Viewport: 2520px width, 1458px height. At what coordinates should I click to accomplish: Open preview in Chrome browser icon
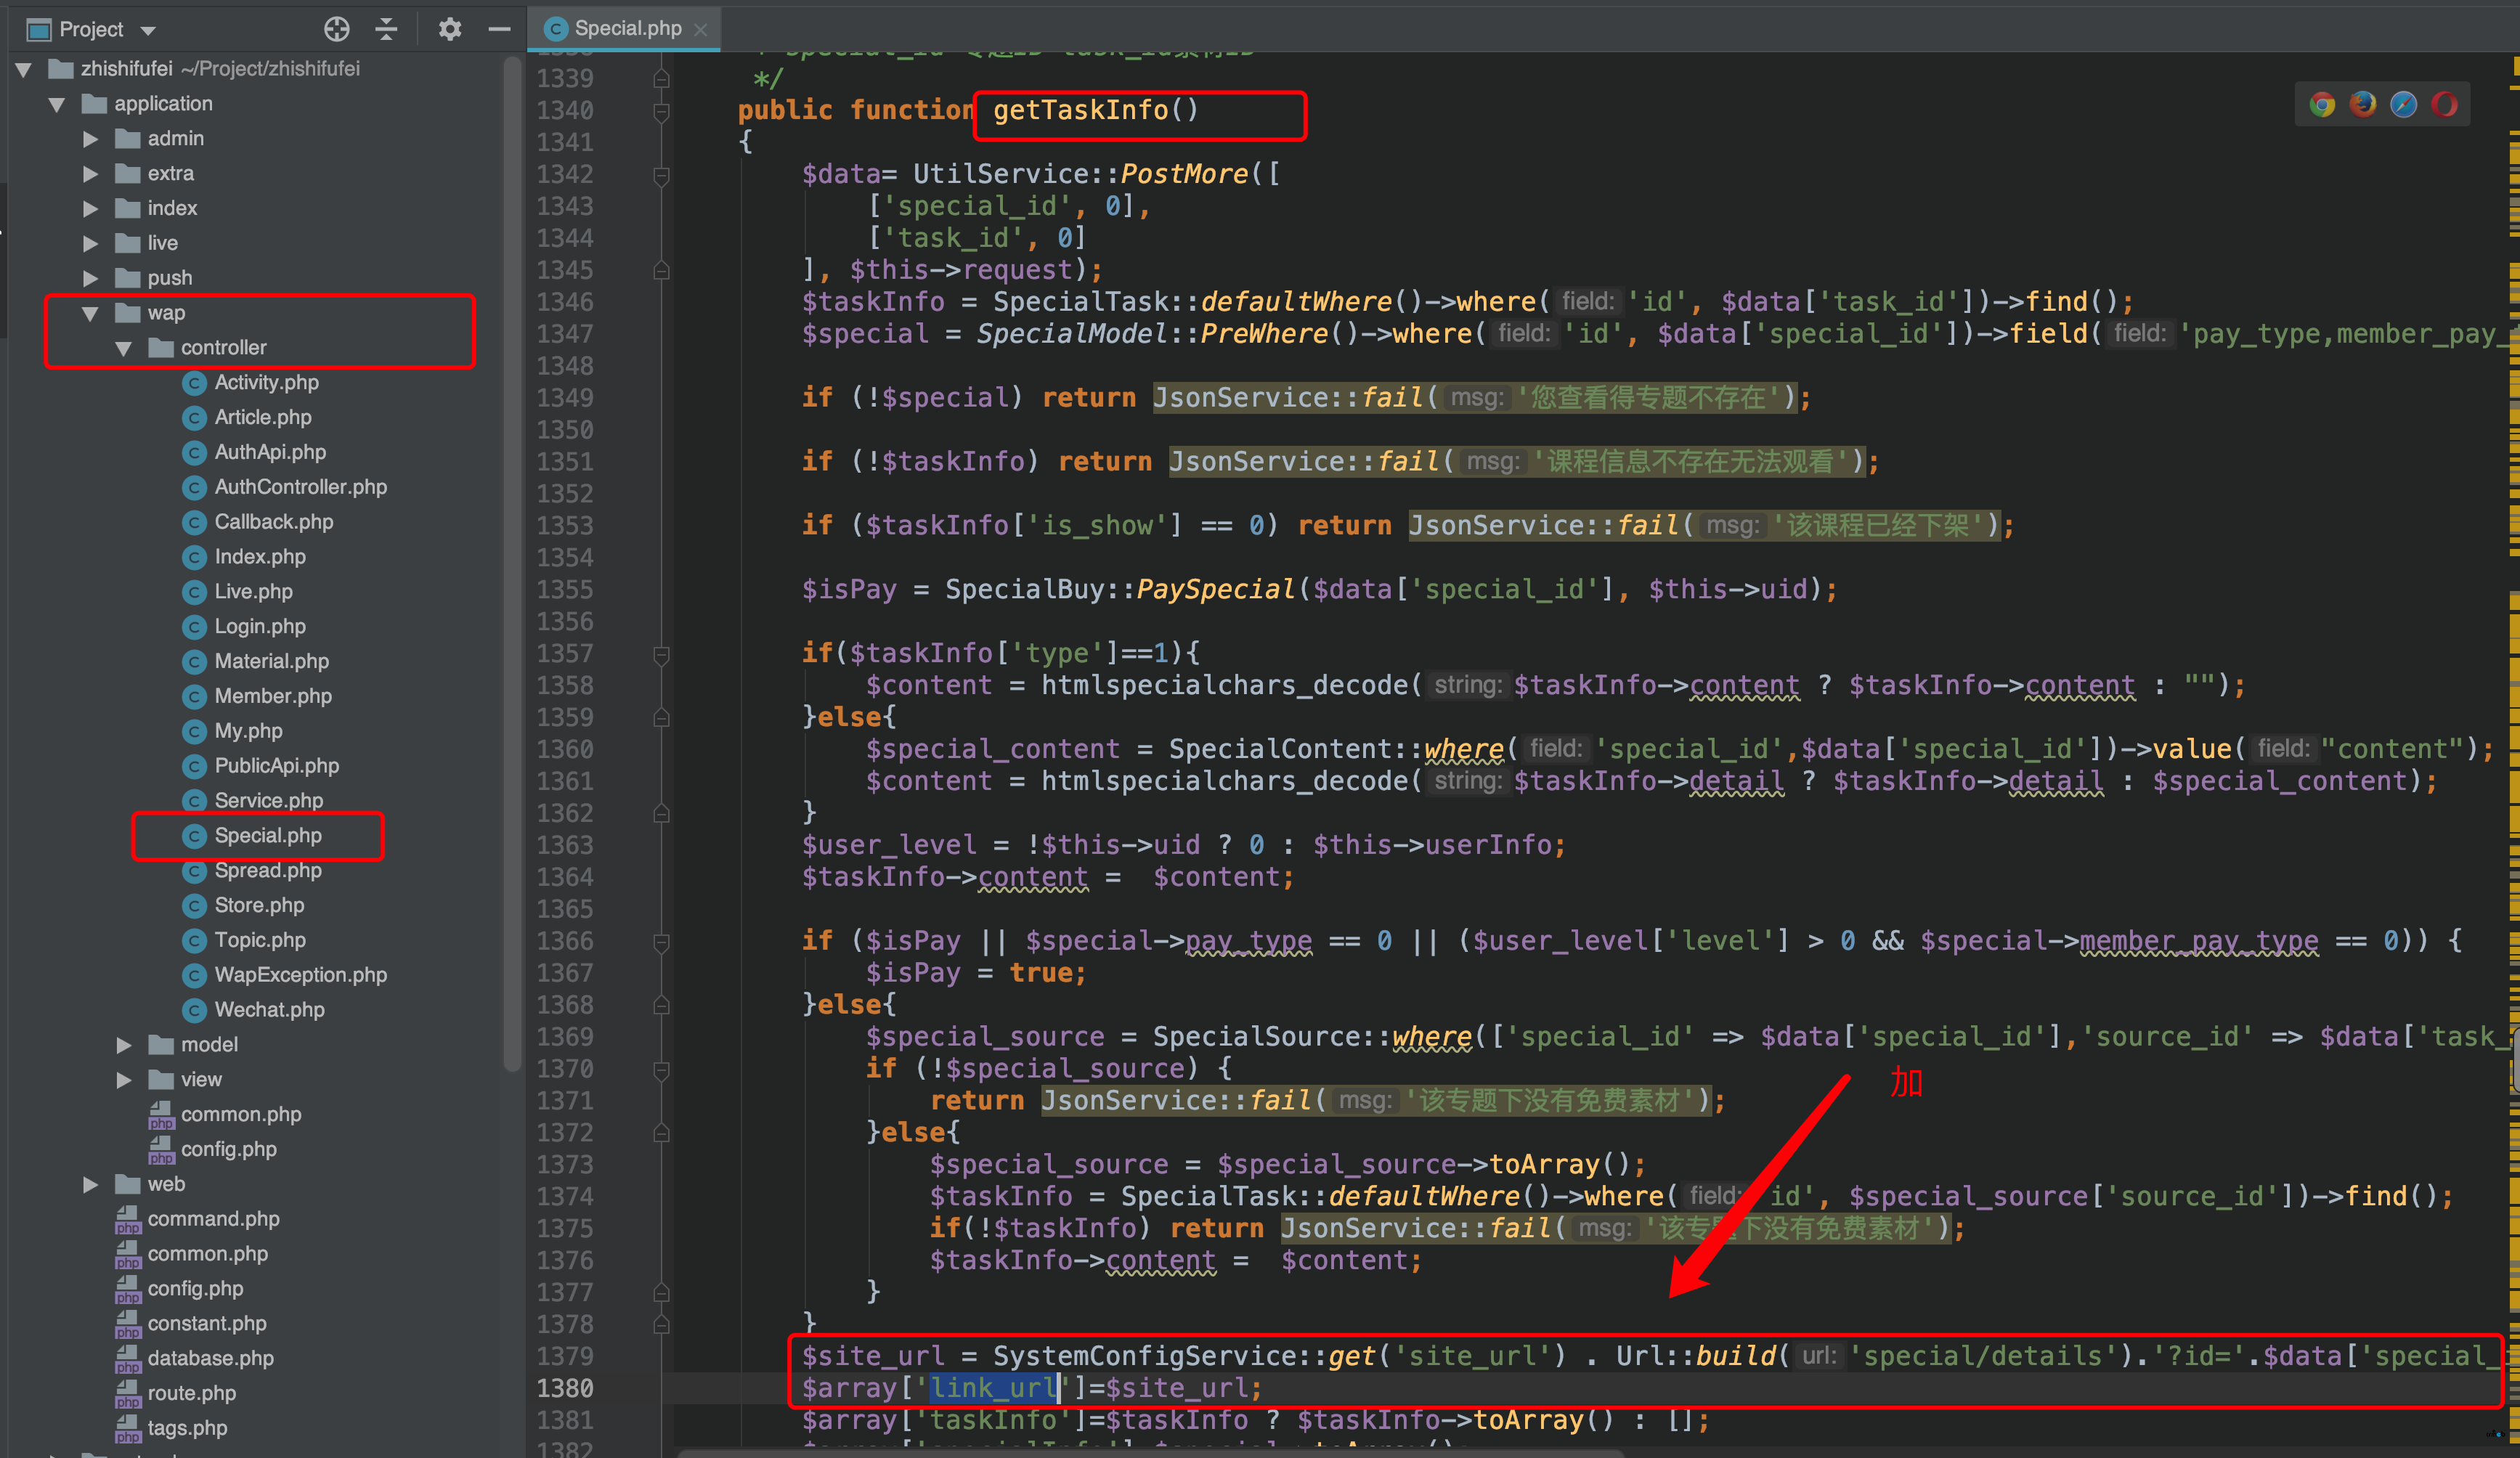2322,104
